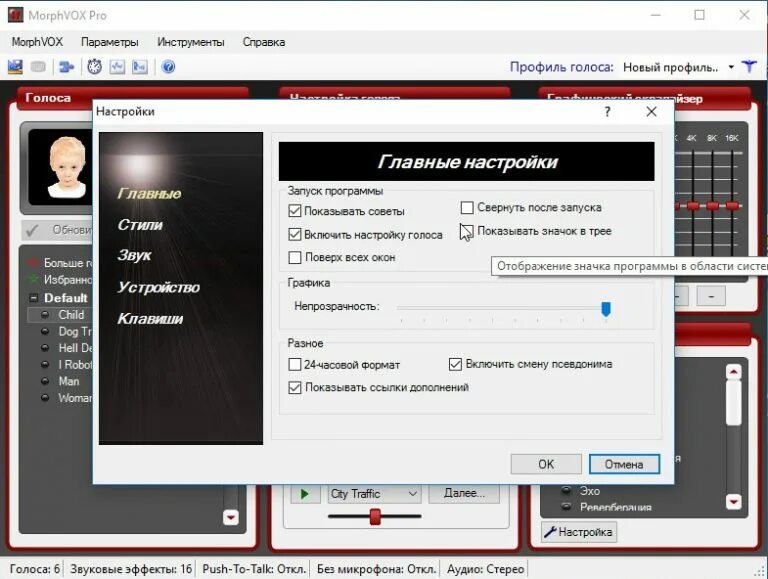Viewport: 768px width, 579px height.
Task: Click Без микрофона: Откл. status entry
Action: tap(376, 569)
